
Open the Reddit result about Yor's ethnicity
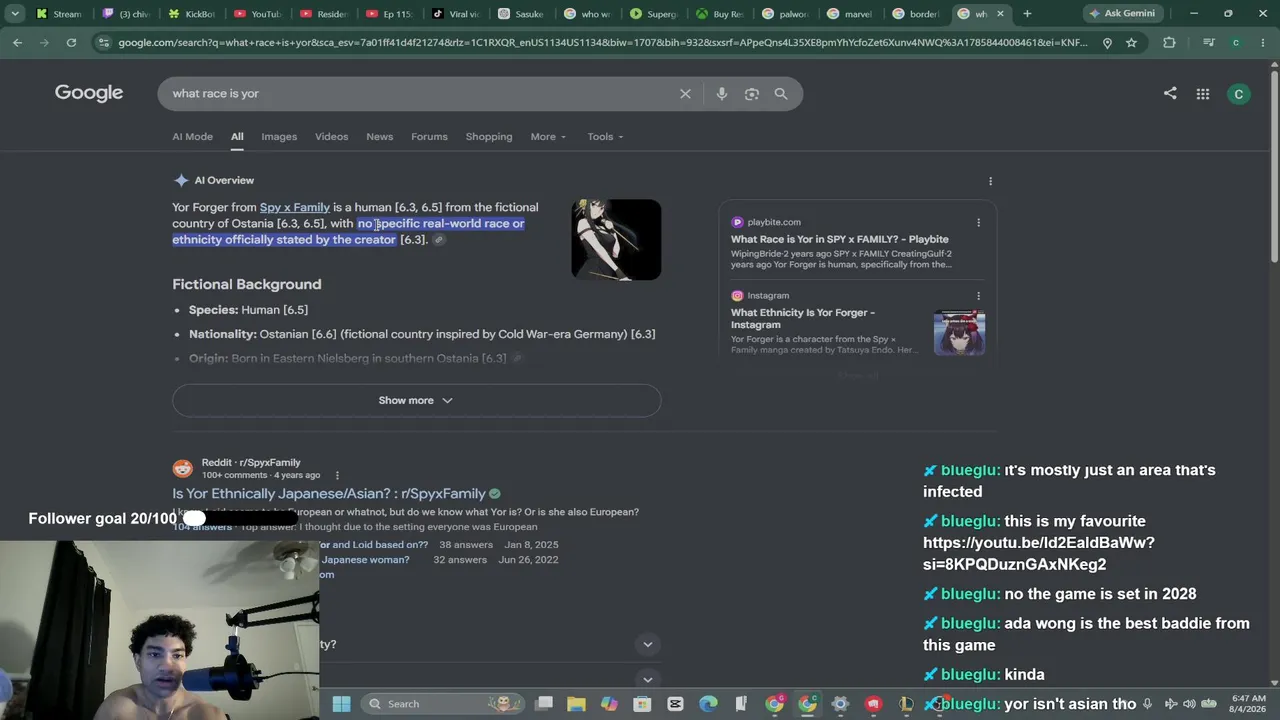pyautogui.click(x=329, y=494)
